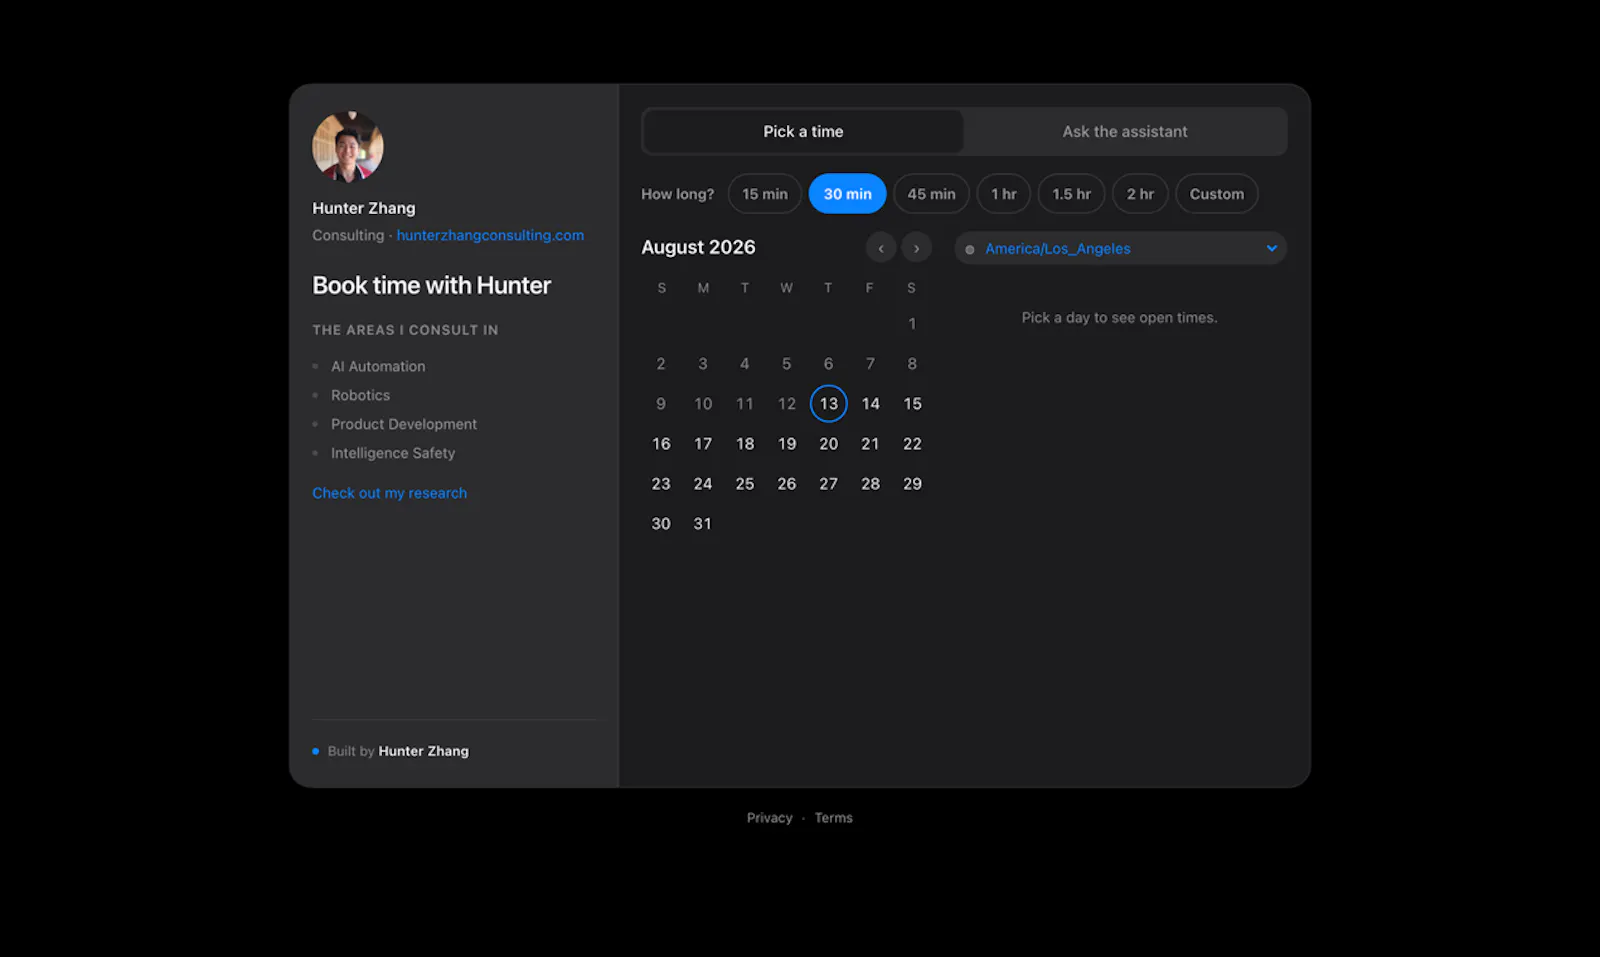The height and width of the screenshot is (957, 1600).
Task: Click the How long? label
Action: tap(678, 194)
